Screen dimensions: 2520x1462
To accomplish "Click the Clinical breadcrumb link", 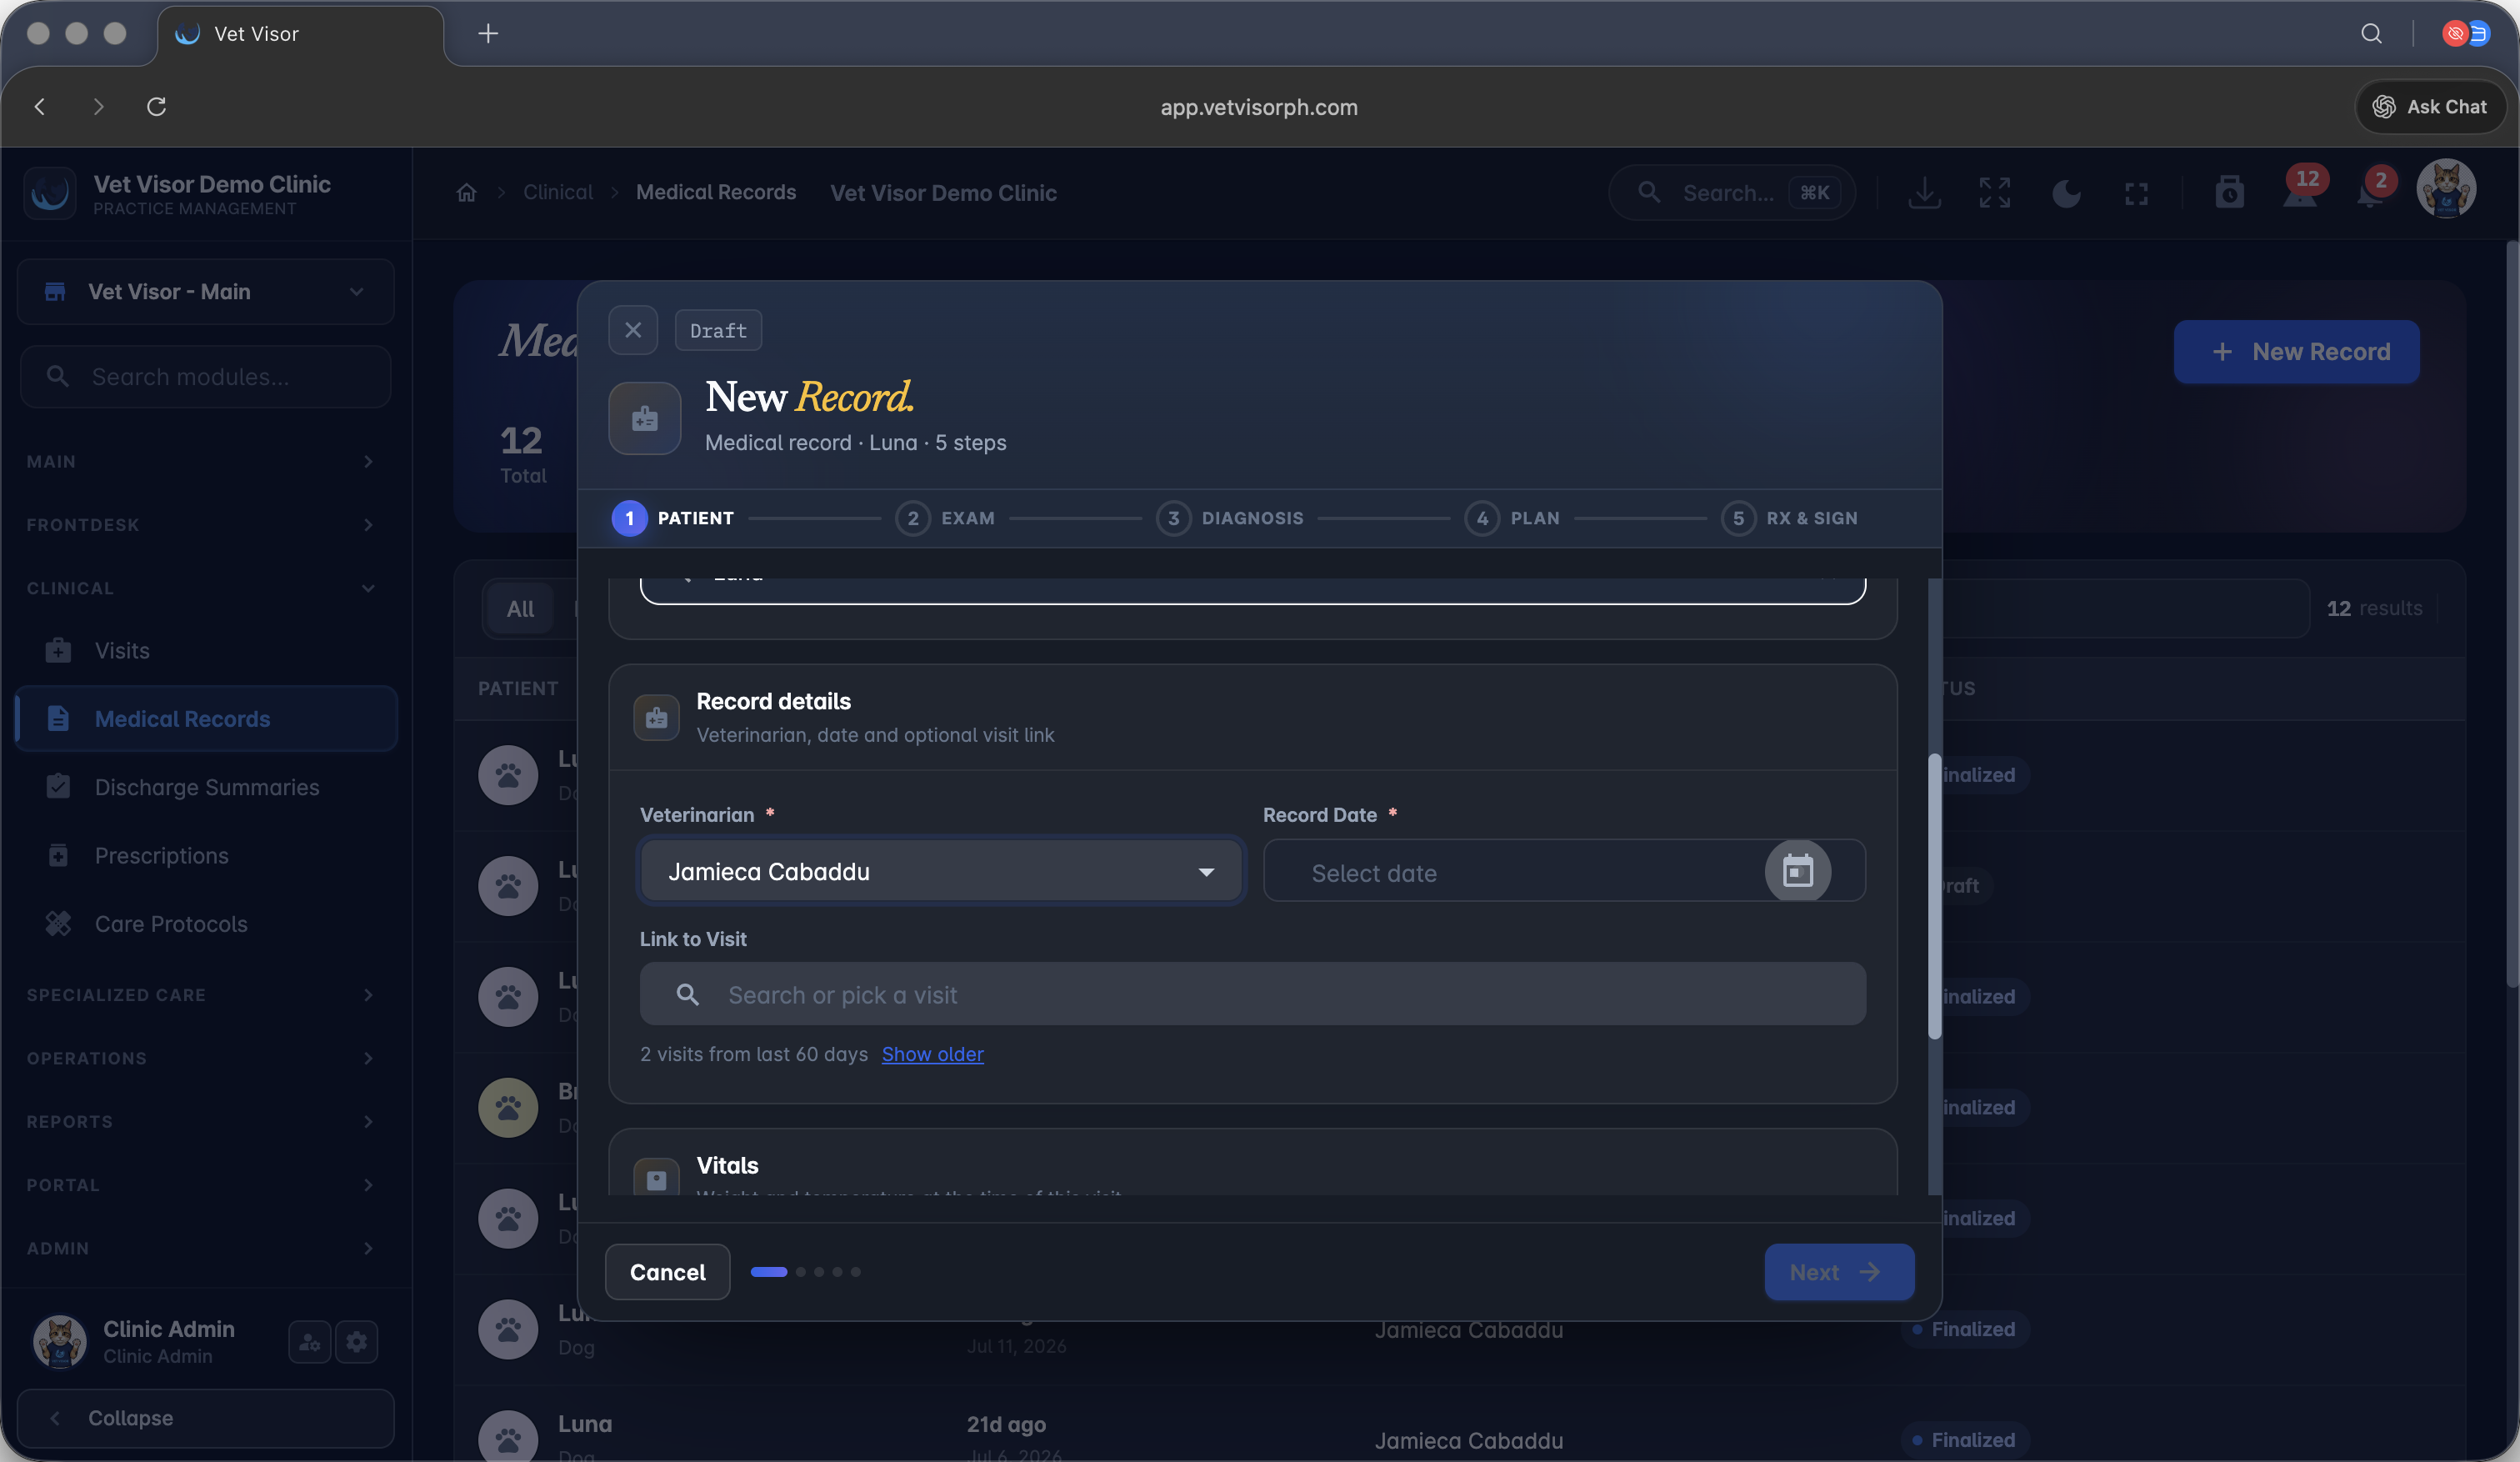I will click(558, 192).
